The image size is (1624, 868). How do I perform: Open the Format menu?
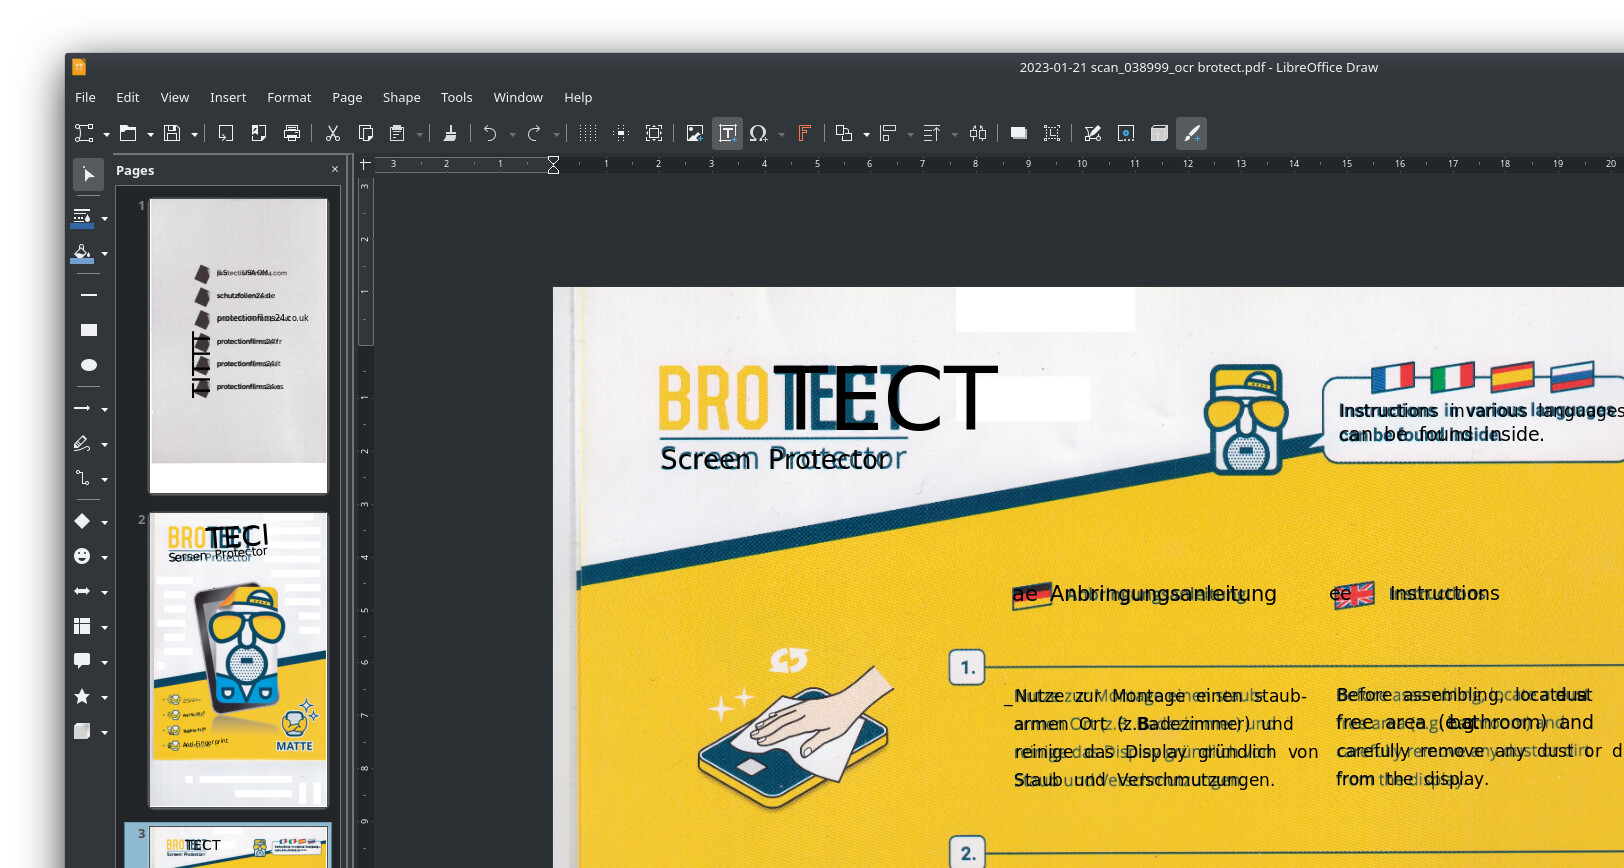tap(289, 97)
